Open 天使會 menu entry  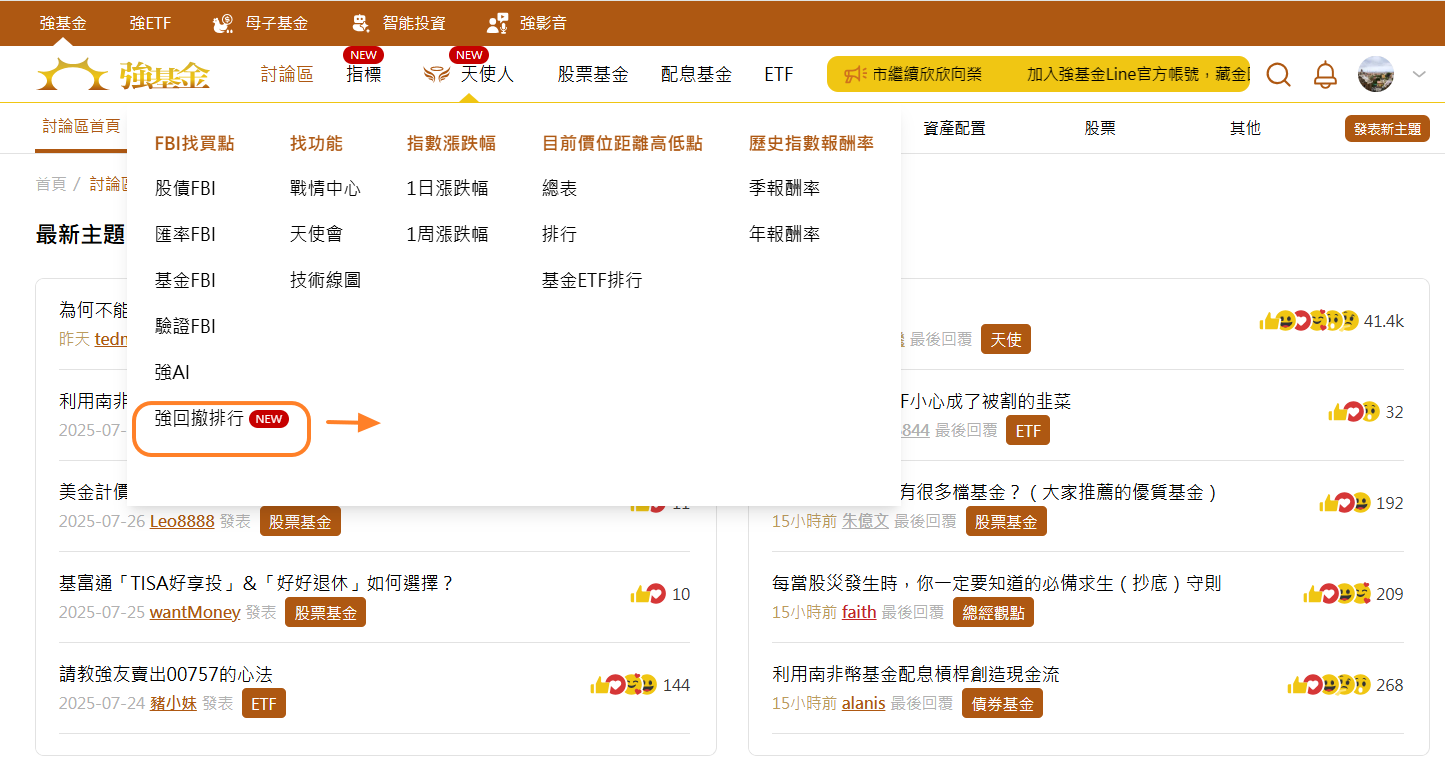[x=316, y=234]
